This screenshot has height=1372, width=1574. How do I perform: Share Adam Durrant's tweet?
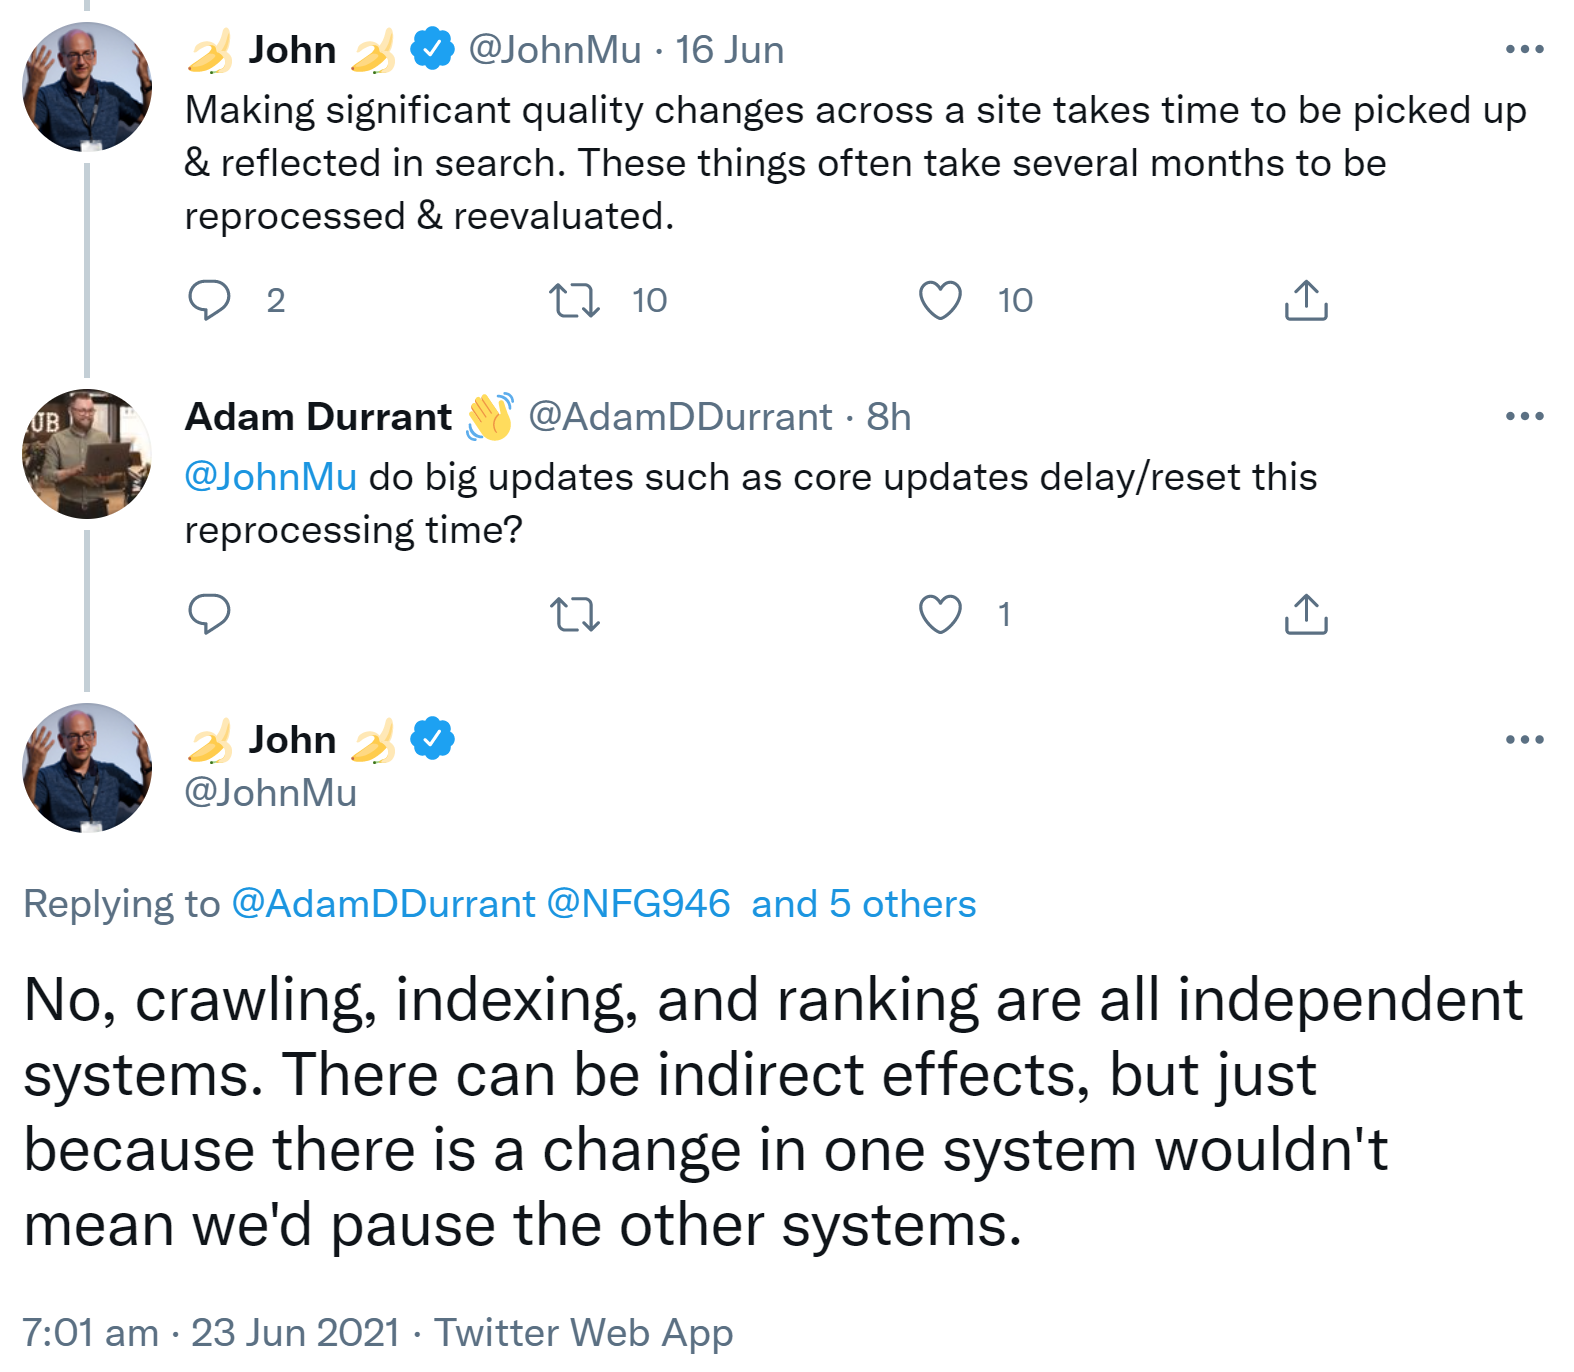[x=1306, y=614]
